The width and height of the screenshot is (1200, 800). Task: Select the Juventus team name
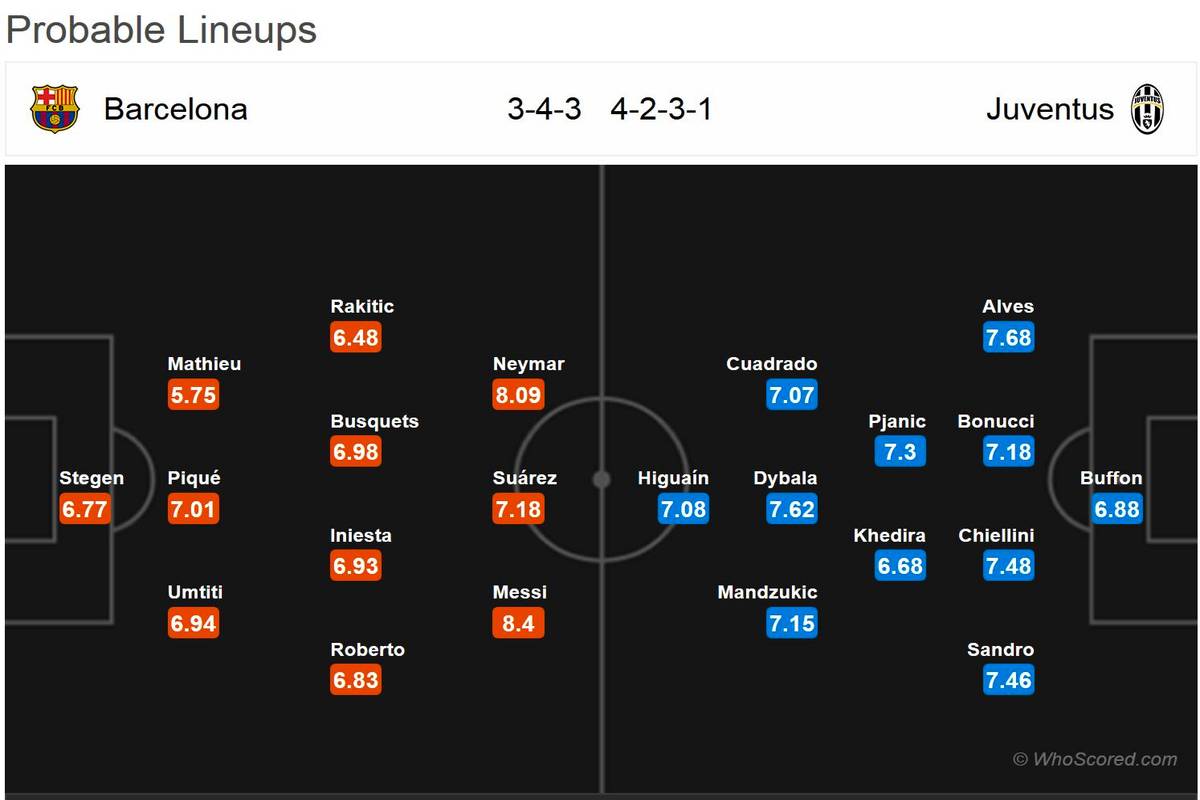pos(1049,109)
